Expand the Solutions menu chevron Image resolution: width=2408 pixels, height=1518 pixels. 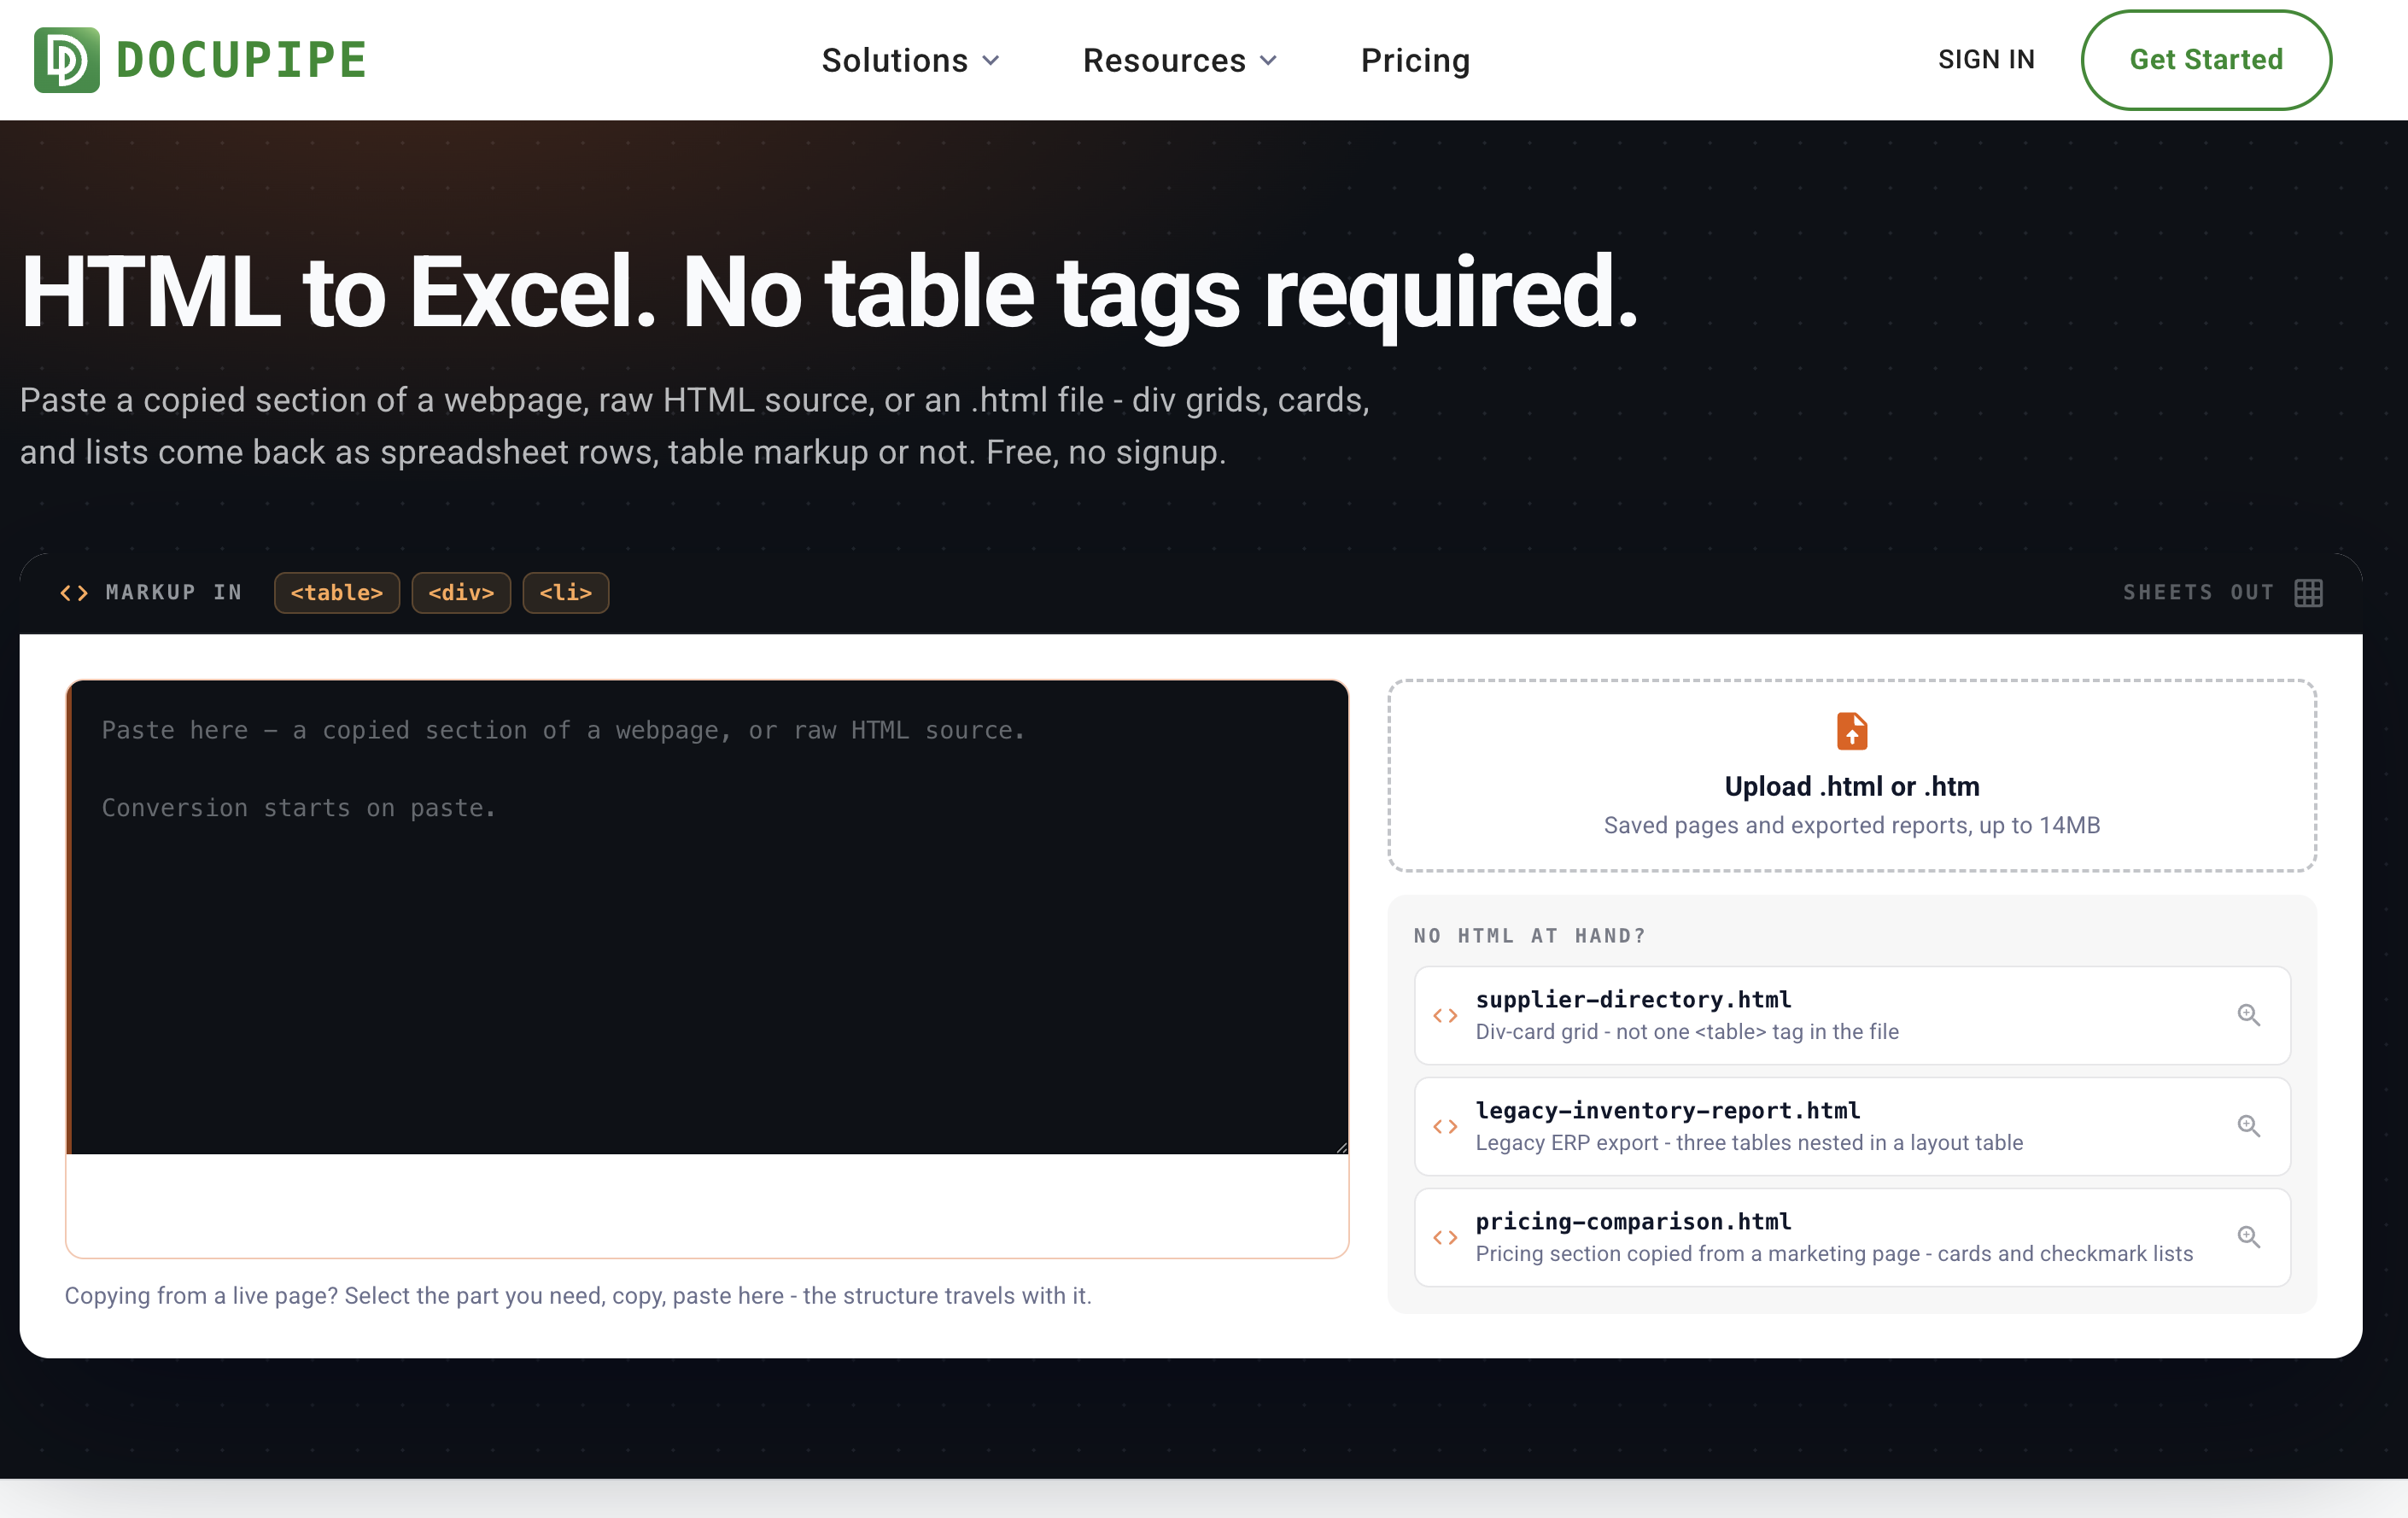[991, 61]
